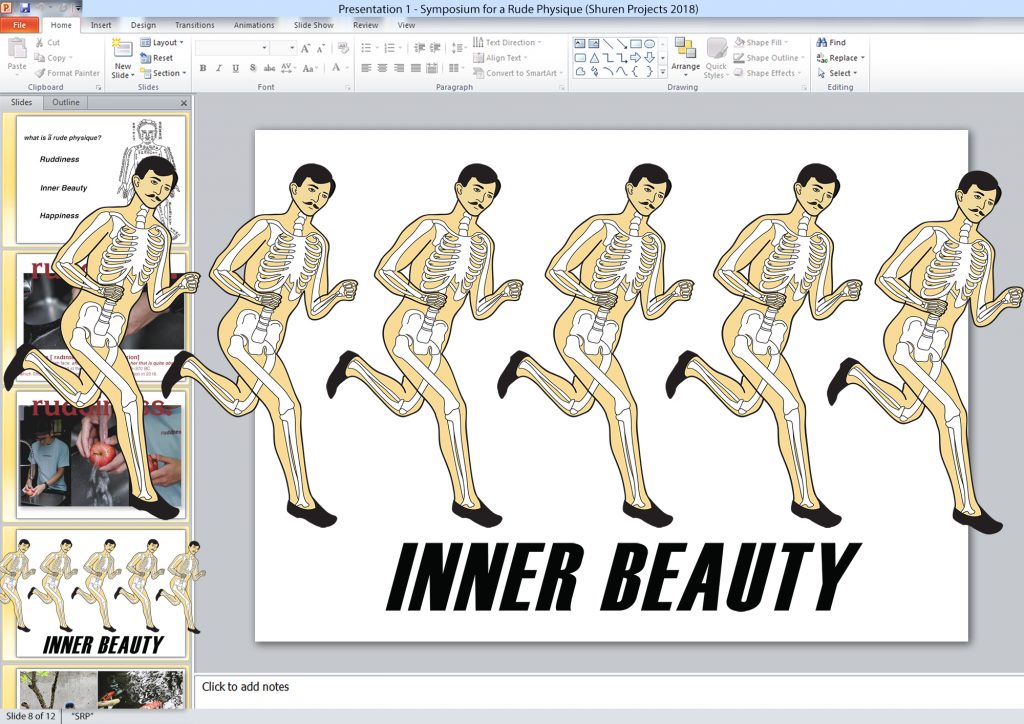Click the Increase Font Size icon
The width and height of the screenshot is (1024, 724).
pos(306,48)
